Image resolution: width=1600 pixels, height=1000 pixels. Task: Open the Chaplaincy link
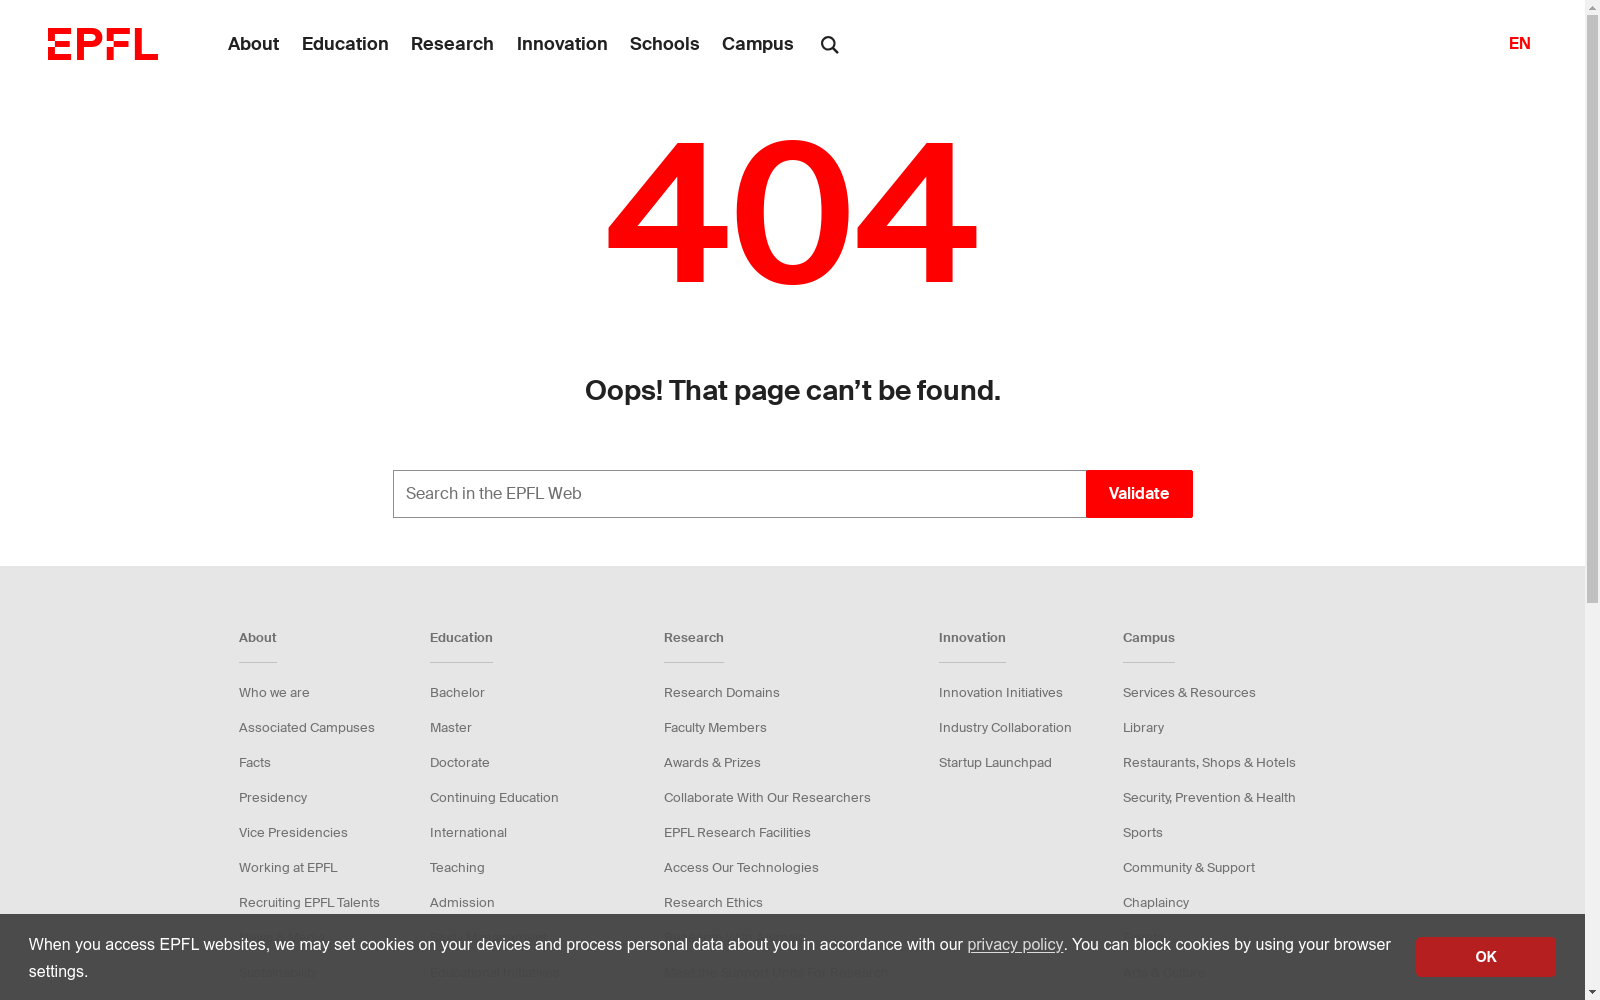tap(1156, 903)
